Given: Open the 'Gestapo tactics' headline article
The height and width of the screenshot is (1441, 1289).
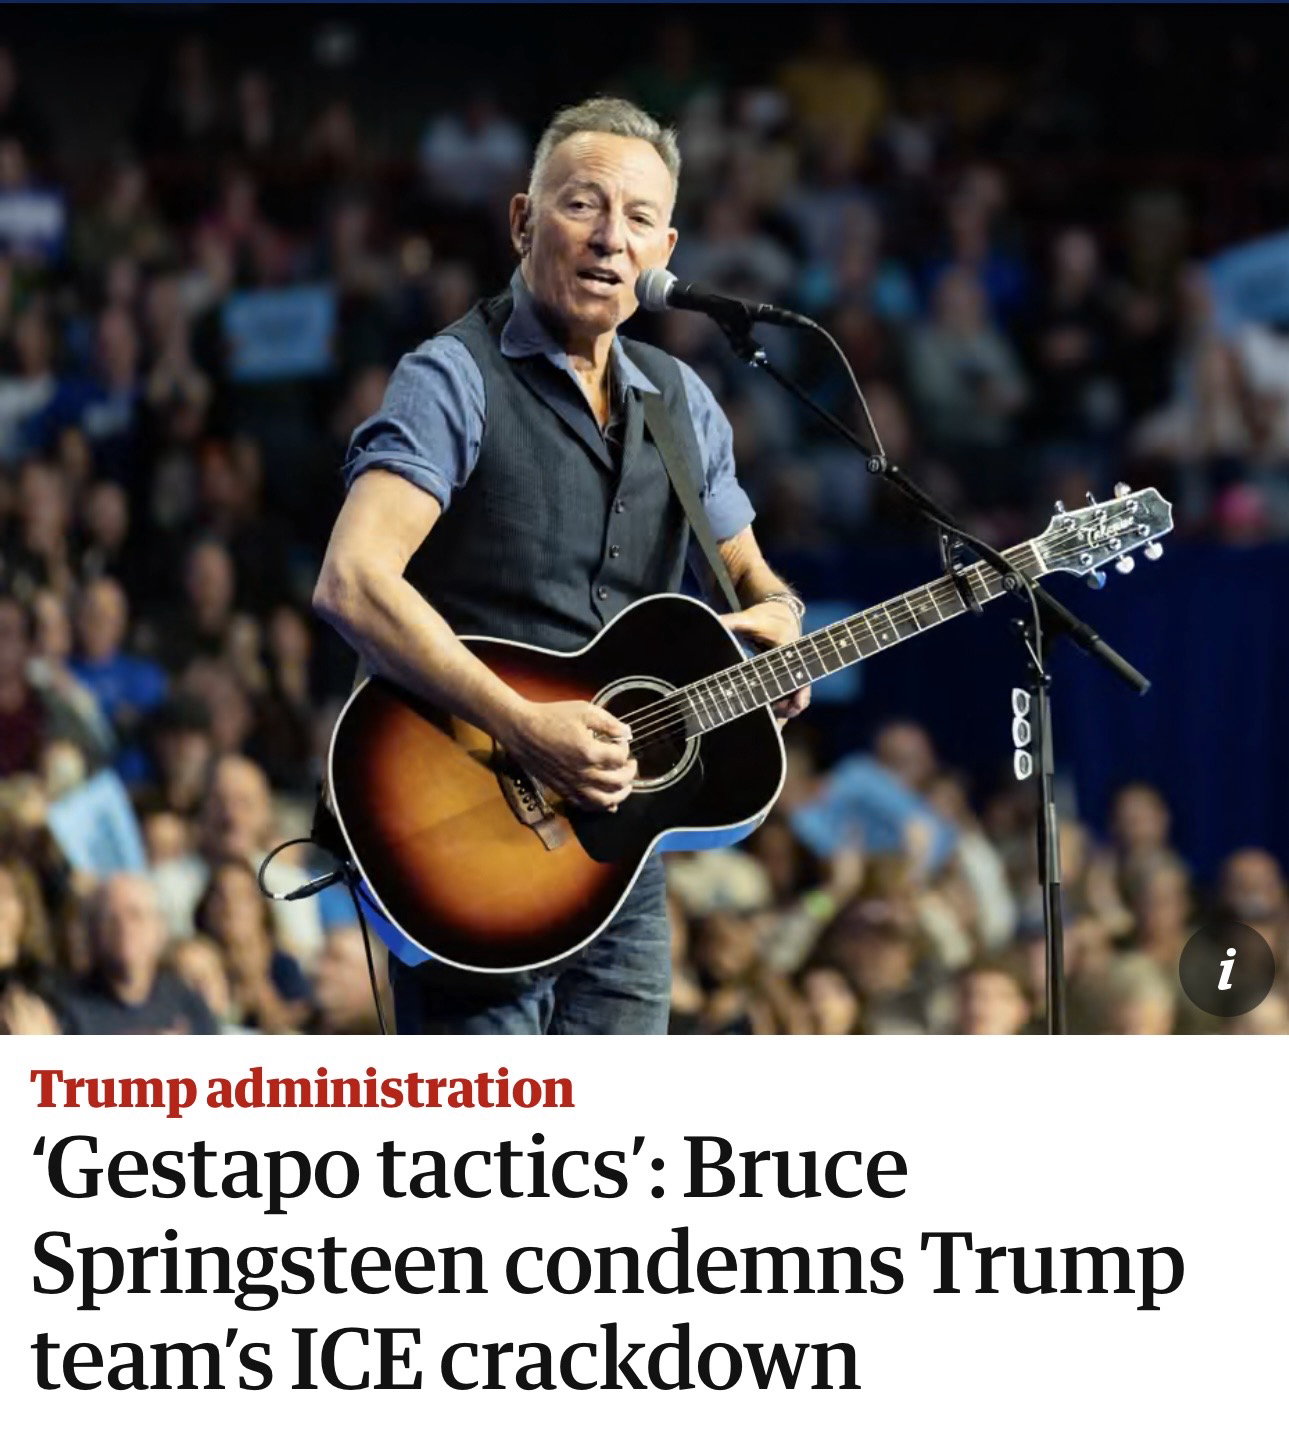Looking at the screenshot, I should click(x=607, y=1266).
